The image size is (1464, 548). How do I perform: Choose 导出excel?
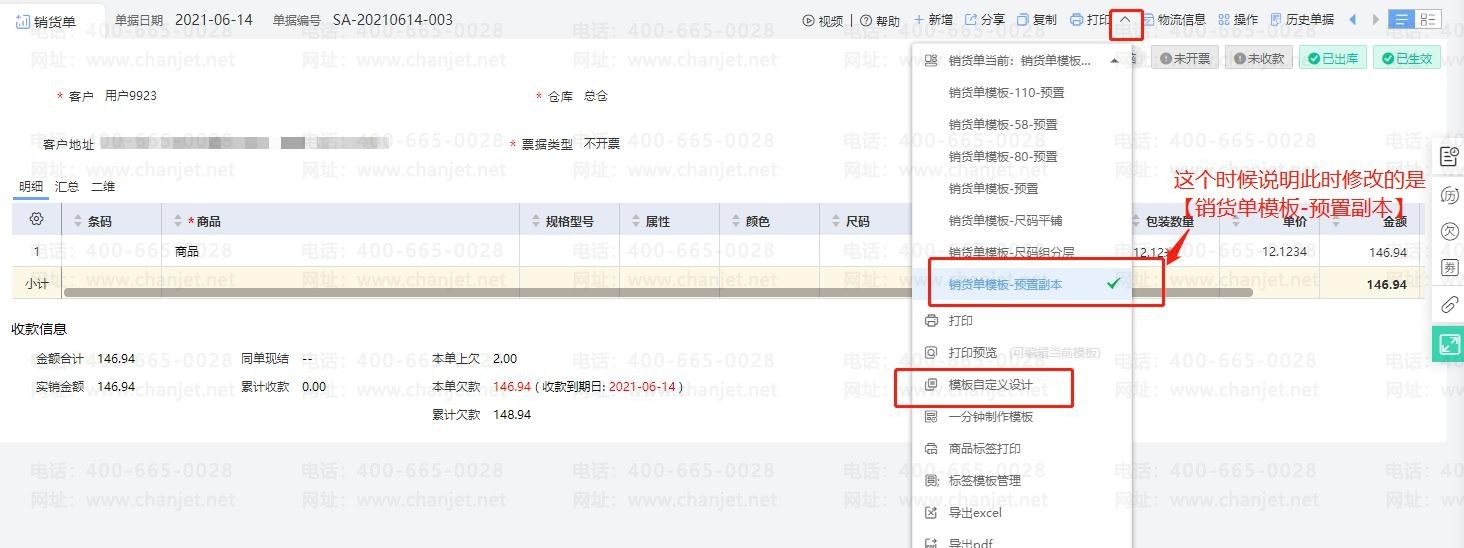pos(974,513)
